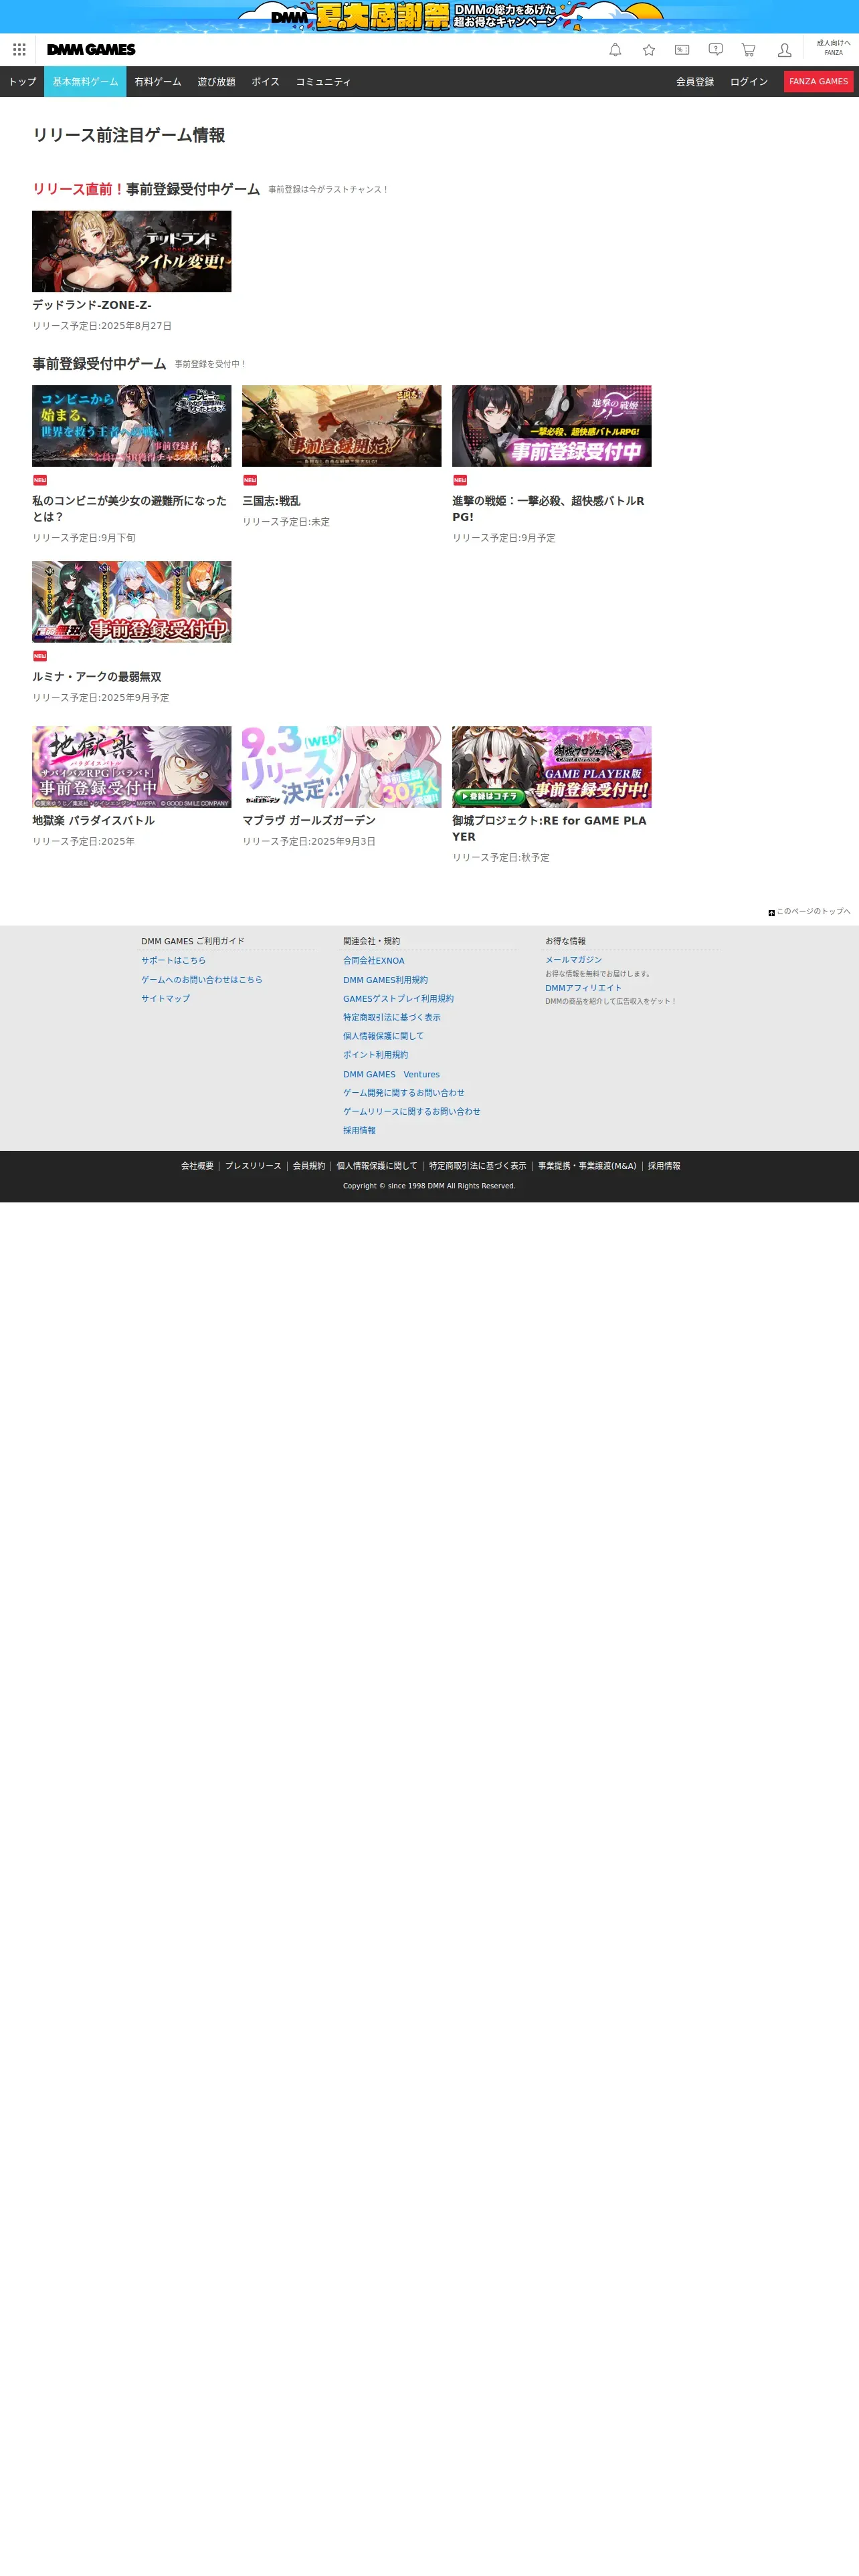Image resolution: width=859 pixels, height=2576 pixels.
Task: Open 地獄楽 パラダイスバトル banner image
Action: click(131, 767)
